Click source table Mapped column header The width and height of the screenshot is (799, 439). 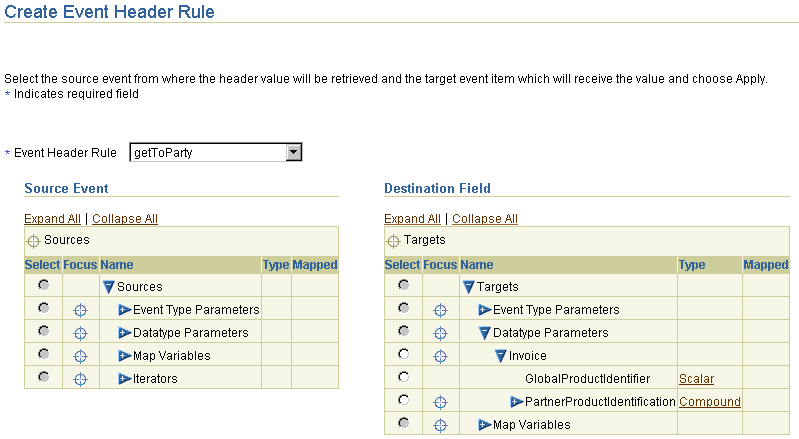315,265
